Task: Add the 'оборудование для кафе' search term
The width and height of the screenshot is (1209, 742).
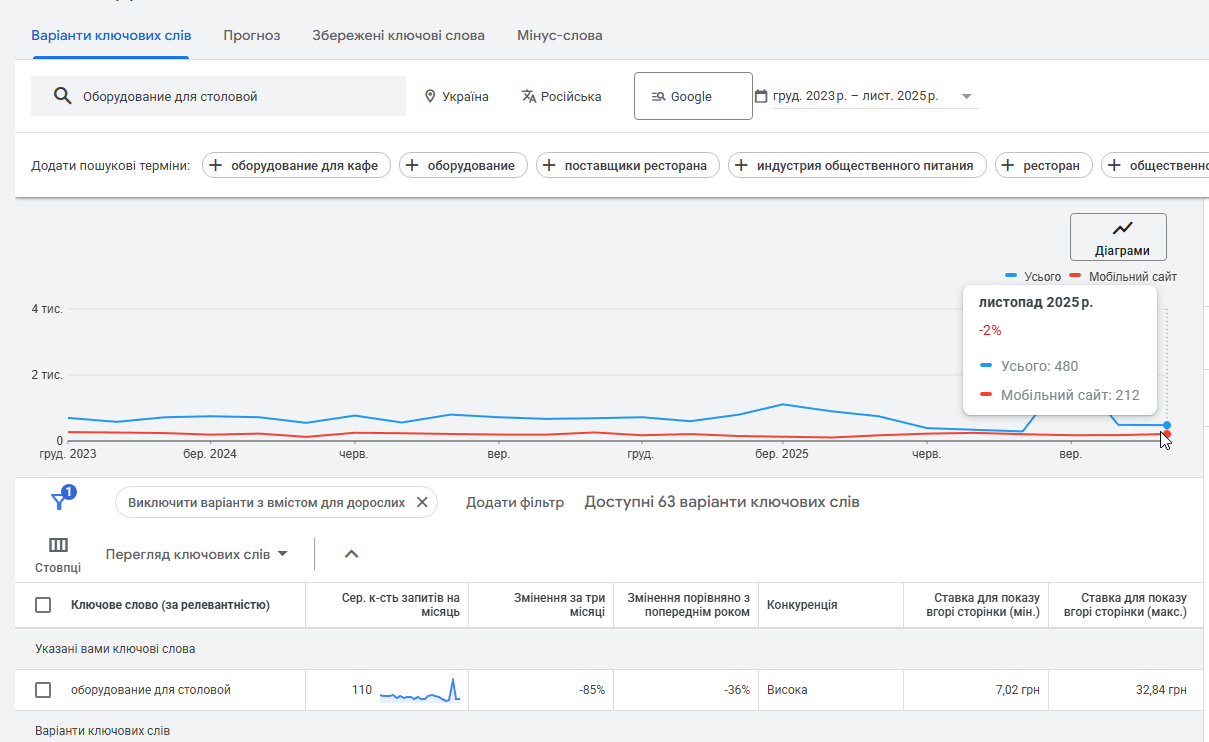Action: point(295,166)
